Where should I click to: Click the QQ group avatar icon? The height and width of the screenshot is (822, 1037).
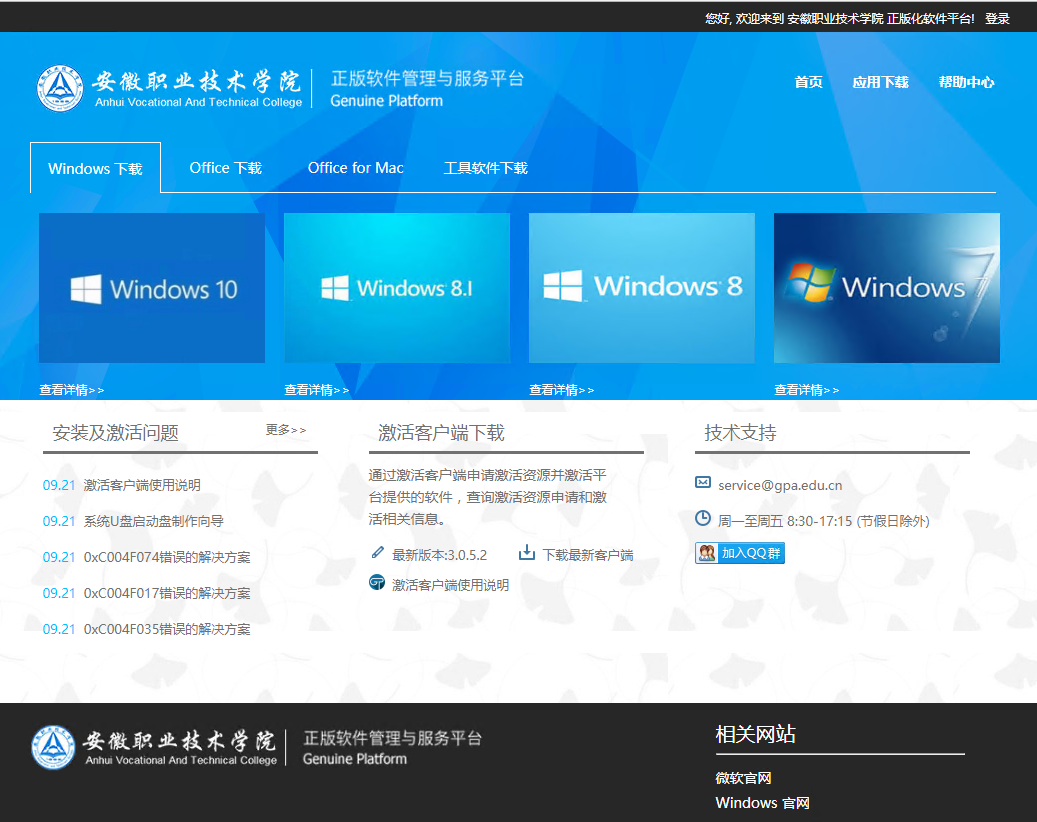click(707, 553)
